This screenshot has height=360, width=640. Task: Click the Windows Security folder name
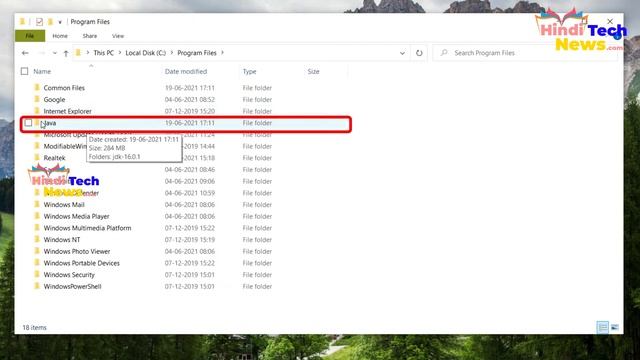tap(69, 275)
